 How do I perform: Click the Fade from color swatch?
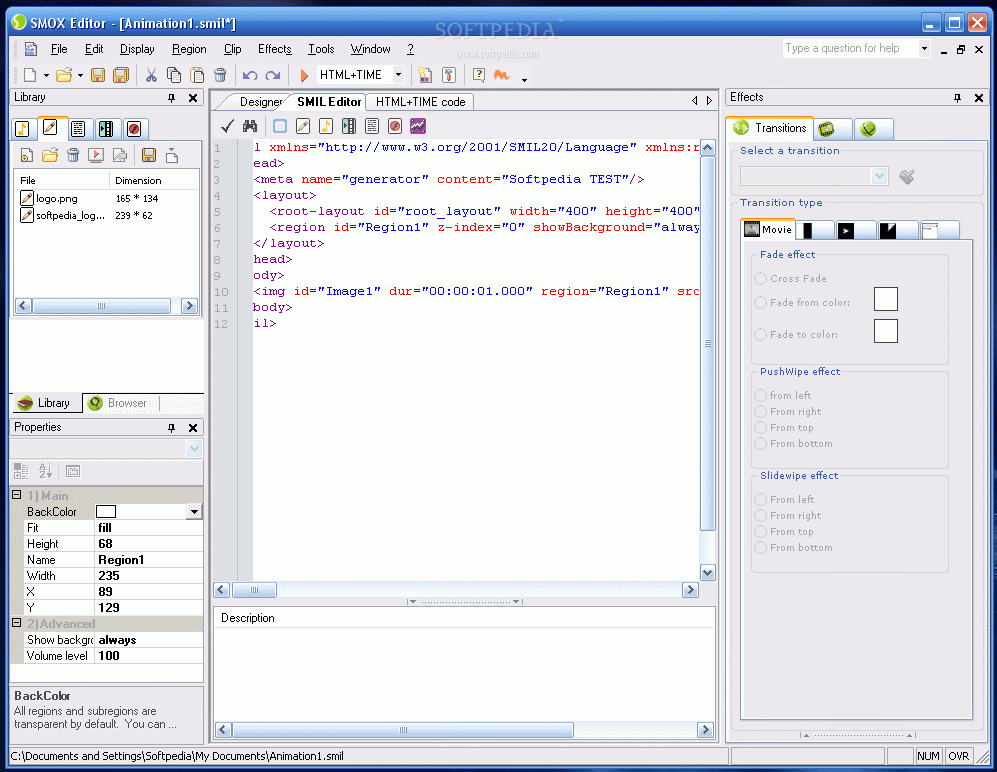(x=886, y=299)
